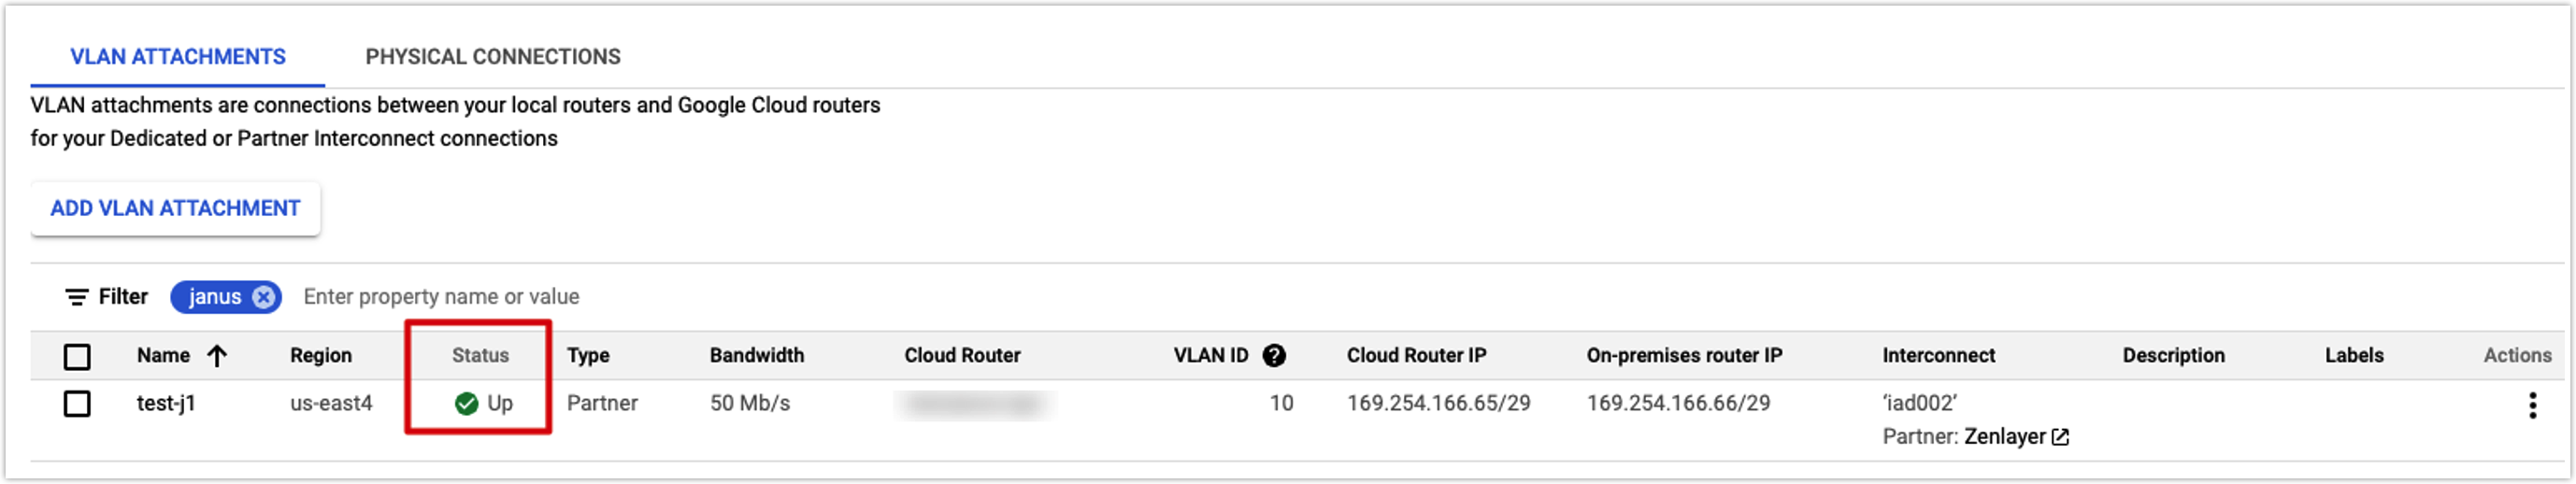Open VLAN ID help tooltip icon
This screenshot has height=484, width=2576.
coord(1274,355)
